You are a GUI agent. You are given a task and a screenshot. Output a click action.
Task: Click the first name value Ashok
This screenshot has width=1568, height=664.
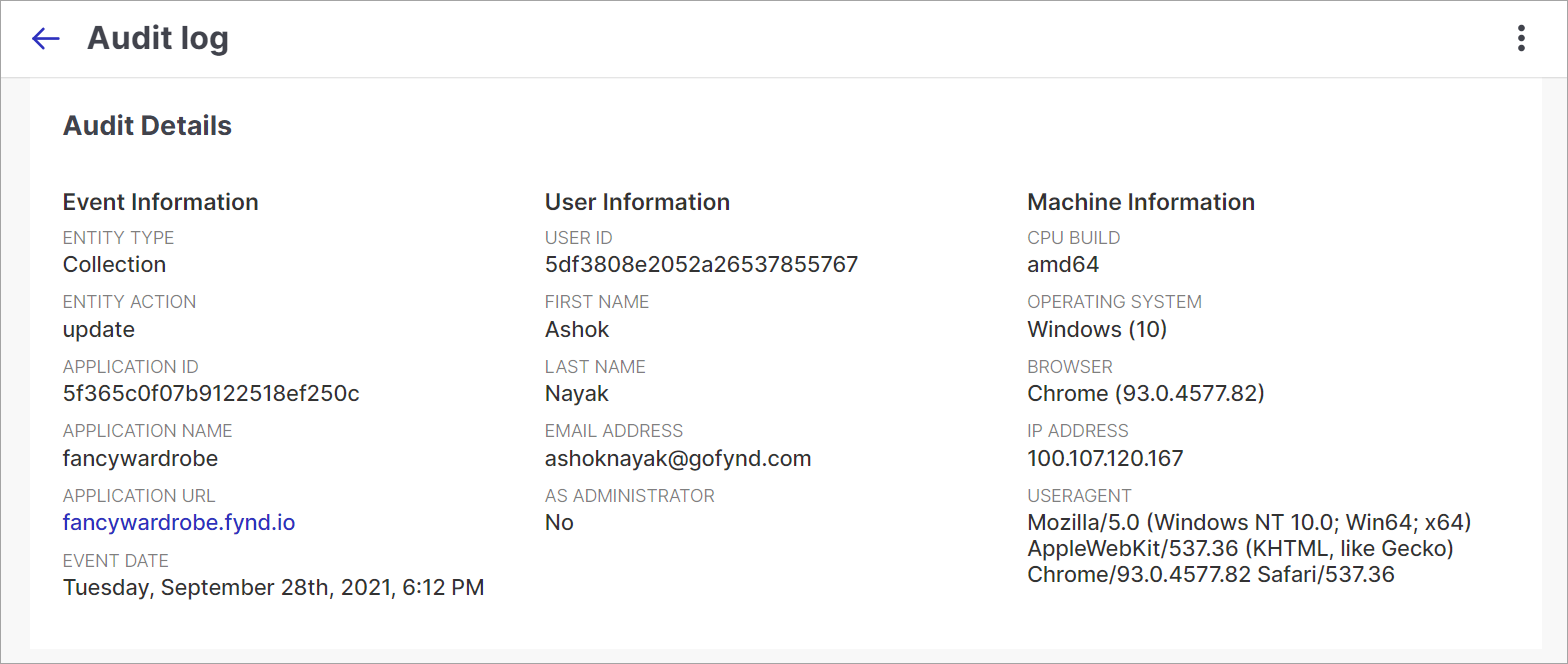tap(577, 329)
